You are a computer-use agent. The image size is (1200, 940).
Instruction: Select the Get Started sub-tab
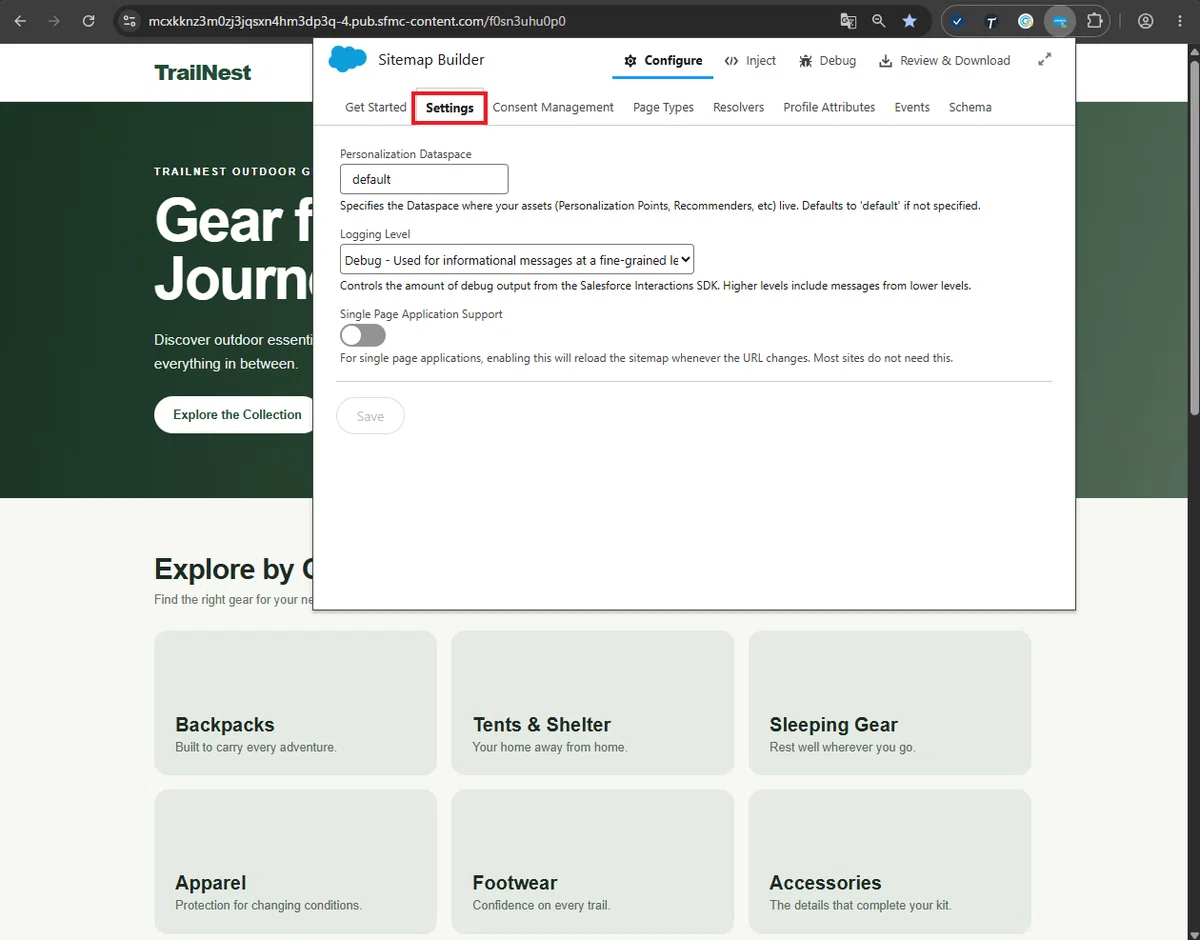click(376, 107)
